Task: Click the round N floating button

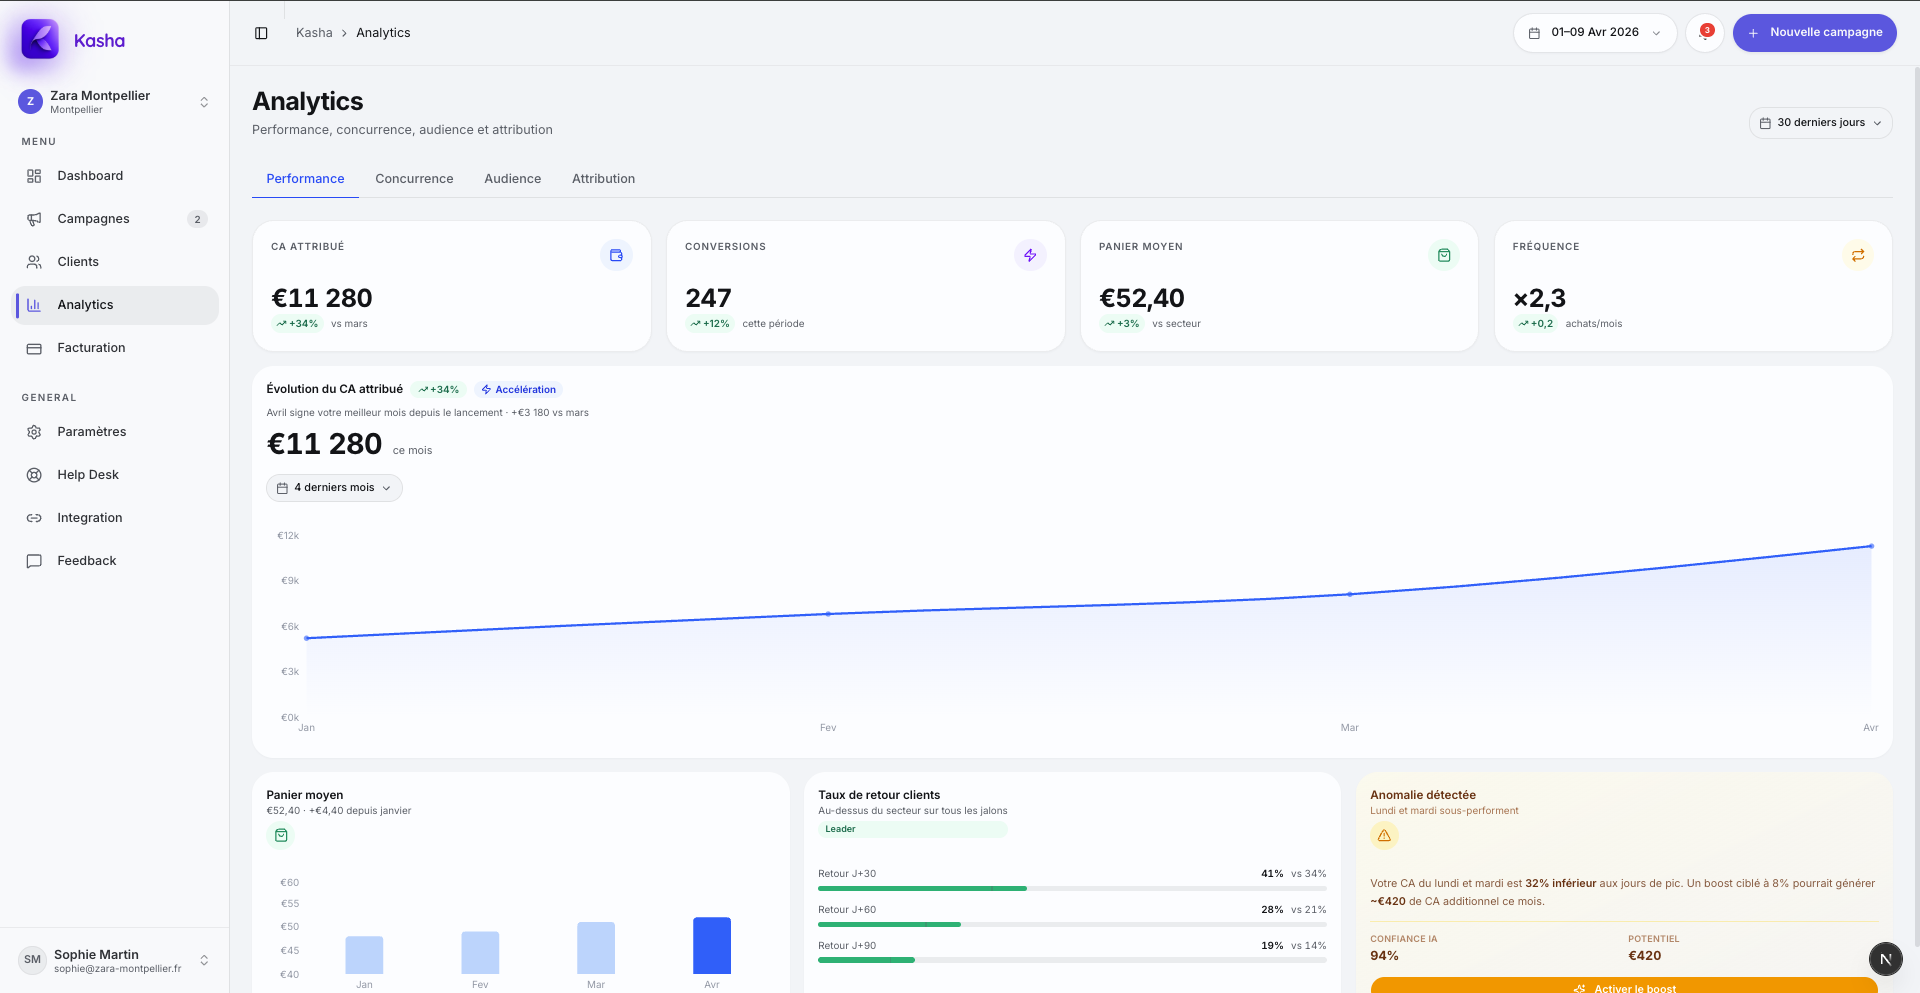Action: point(1885,959)
